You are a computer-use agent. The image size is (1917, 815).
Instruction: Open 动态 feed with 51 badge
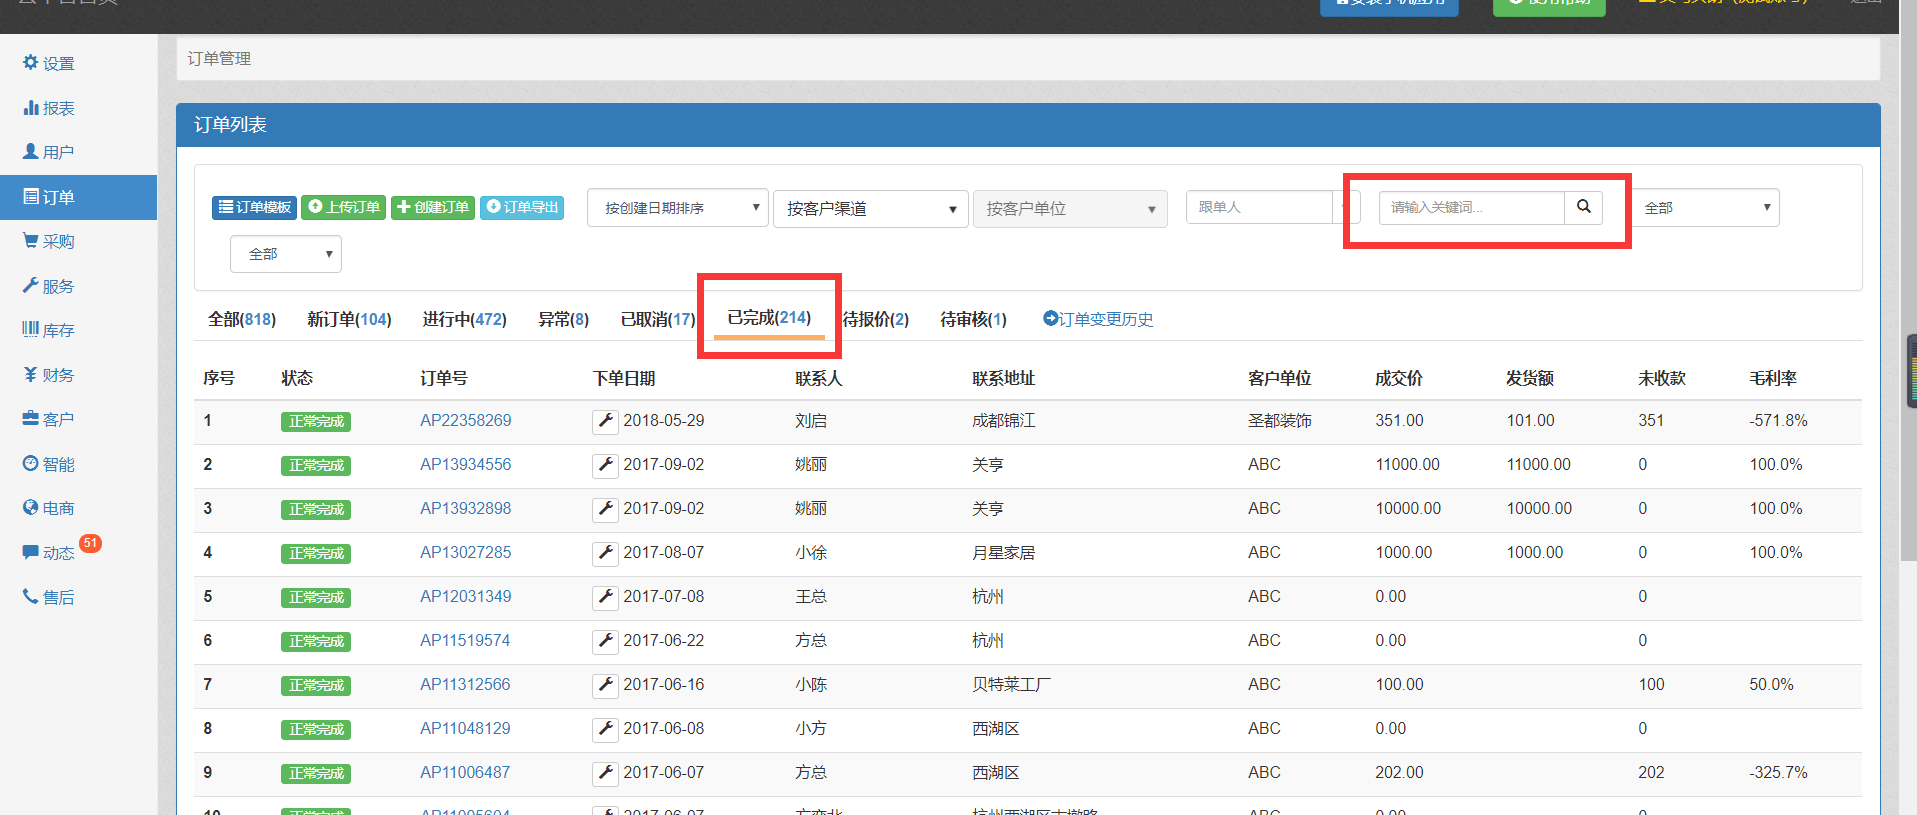(x=49, y=552)
